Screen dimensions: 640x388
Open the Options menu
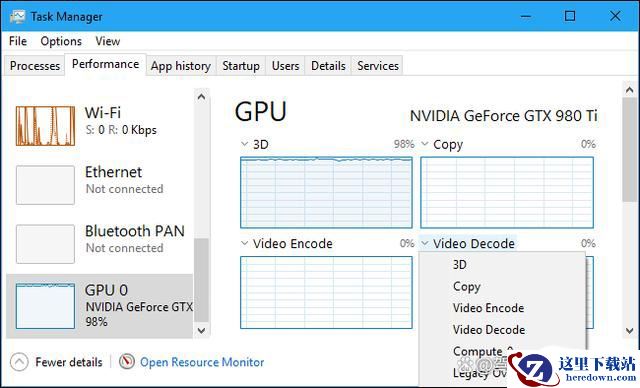pos(61,41)
